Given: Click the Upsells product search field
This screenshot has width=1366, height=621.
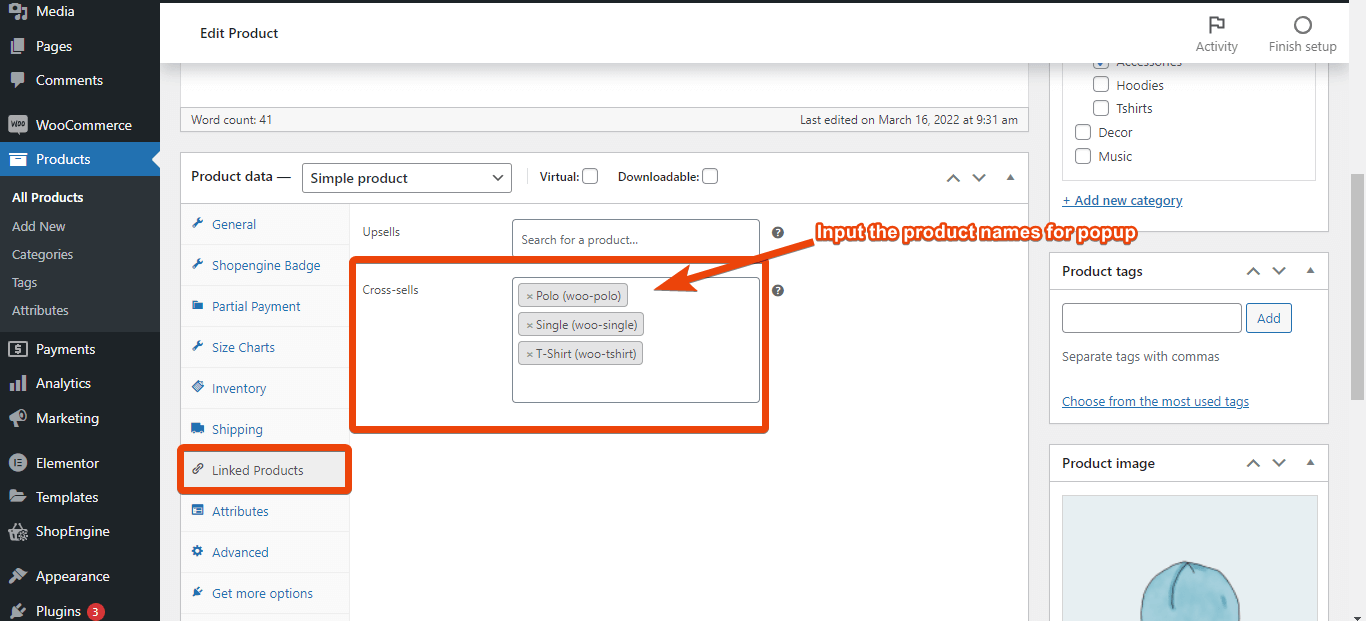Looking at the screenshot, I should coord(636,239).
